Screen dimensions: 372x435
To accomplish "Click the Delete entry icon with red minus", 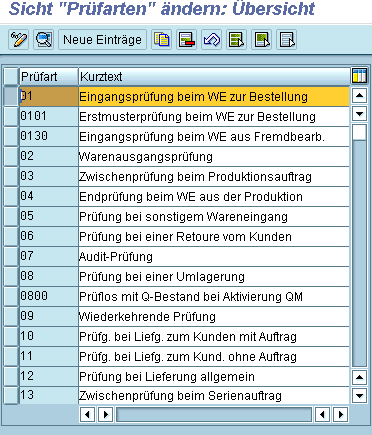I will [186, 40].
